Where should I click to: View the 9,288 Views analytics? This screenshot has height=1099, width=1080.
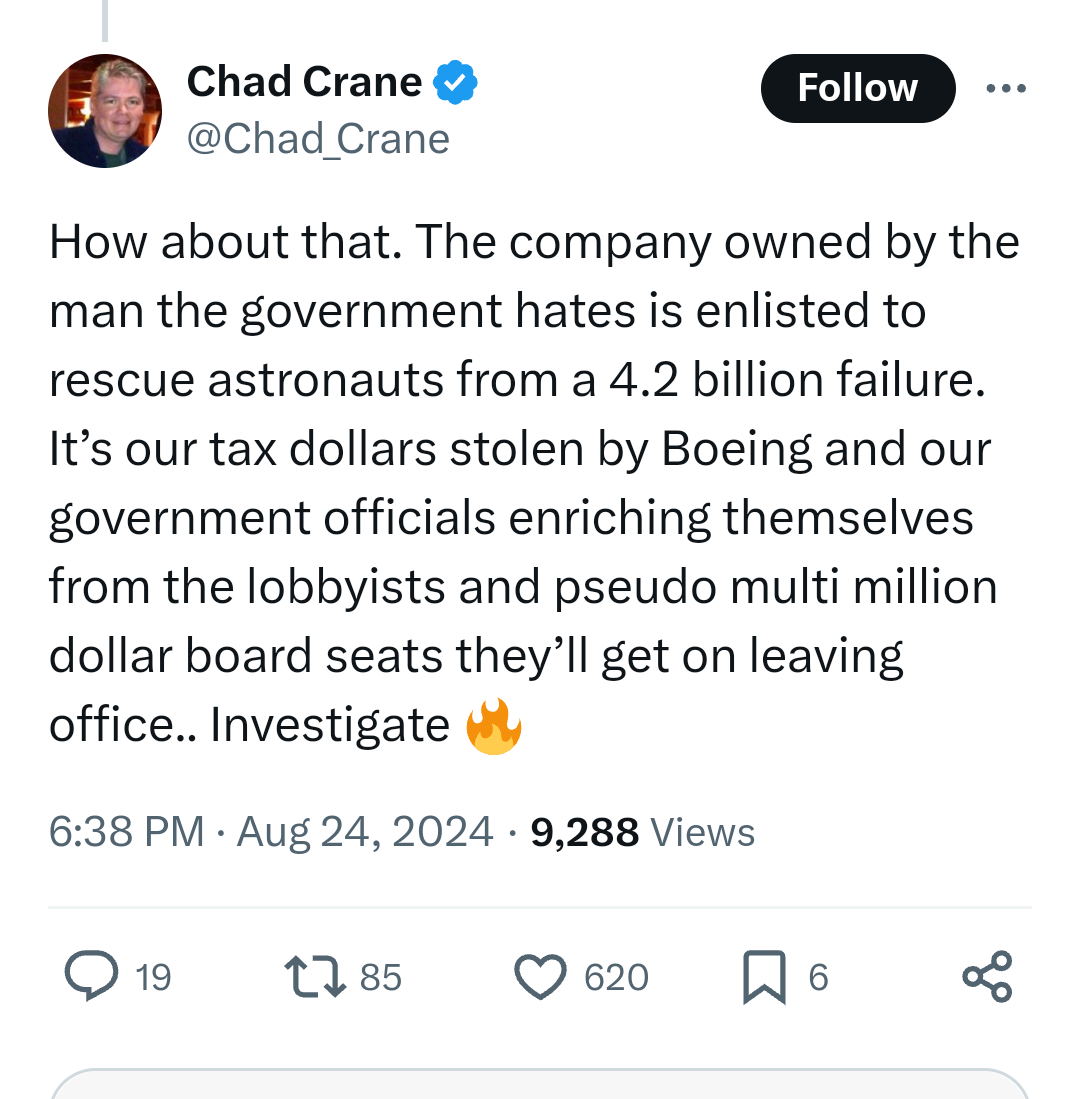click(642, 832)
